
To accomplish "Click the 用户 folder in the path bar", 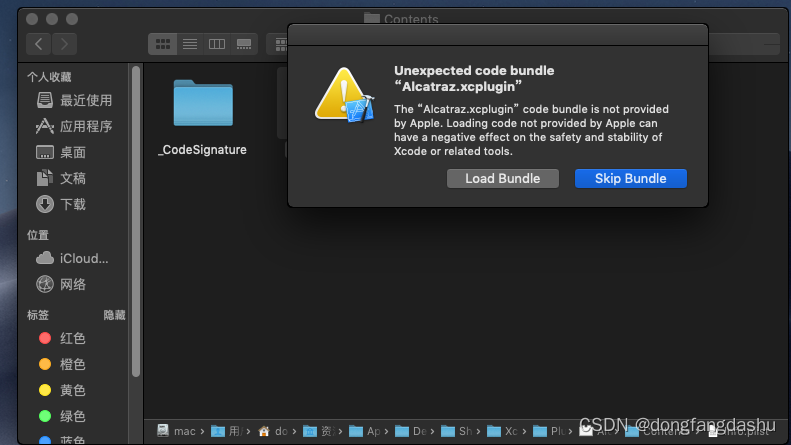I will [227, 431].
